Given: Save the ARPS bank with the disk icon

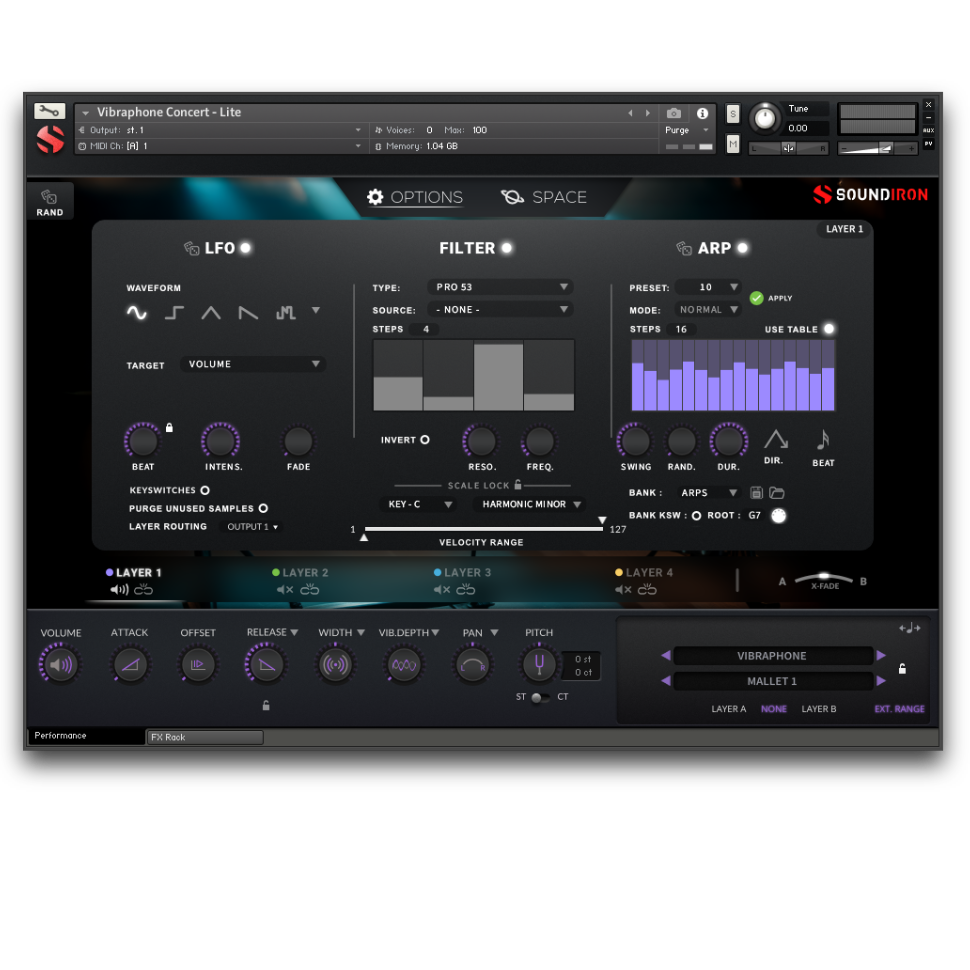Looking at the screenshot, I should (757, 492).
